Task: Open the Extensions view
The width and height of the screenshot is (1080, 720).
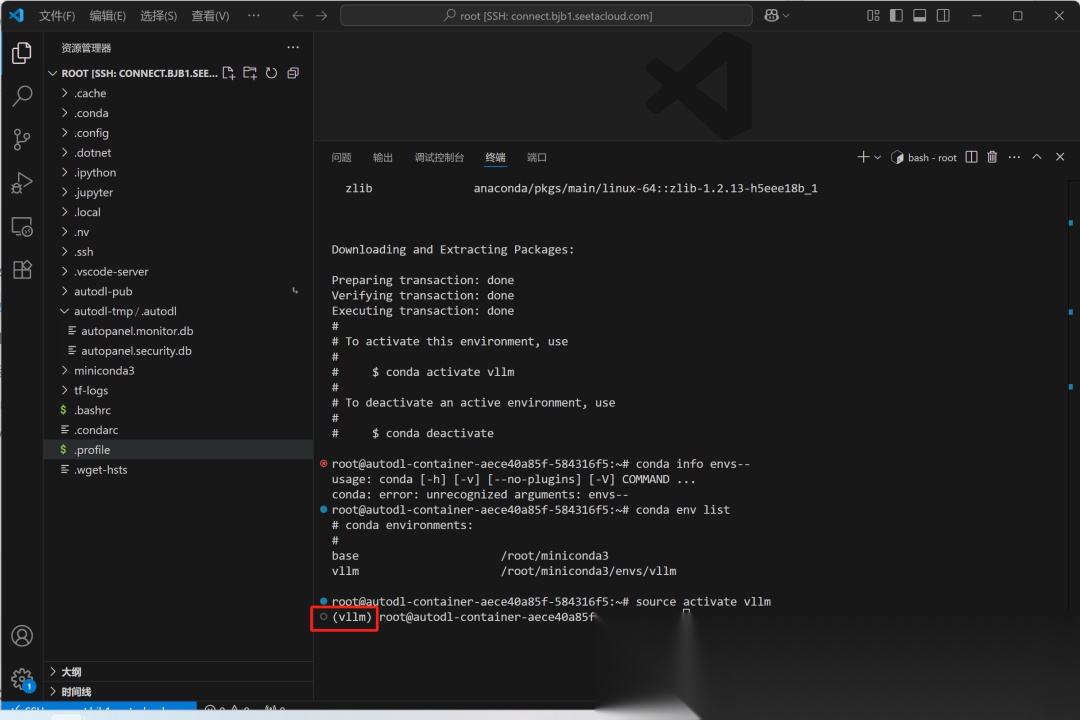Action: [22, 269]
